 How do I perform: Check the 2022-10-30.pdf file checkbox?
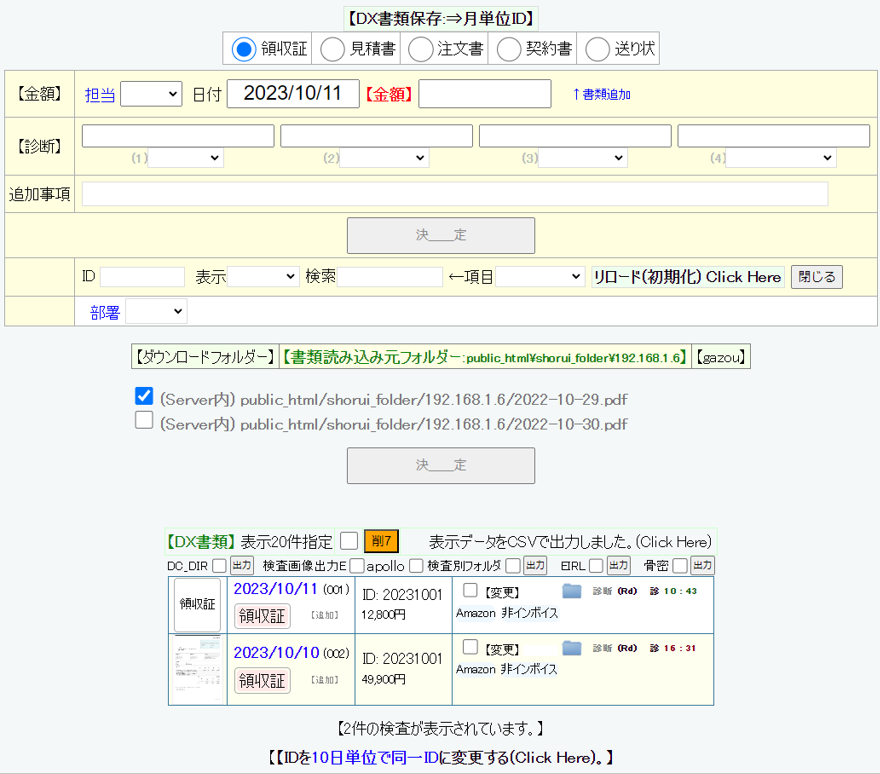pos(144,420)
